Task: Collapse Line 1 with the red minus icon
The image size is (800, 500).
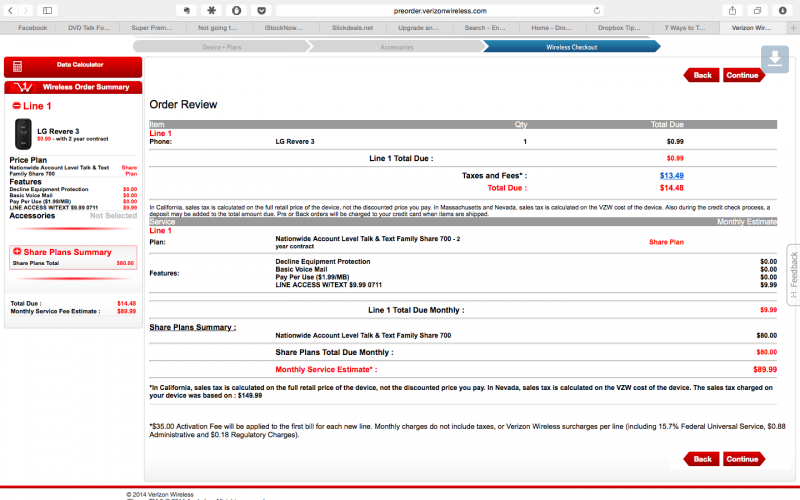Action: point(16,106)
